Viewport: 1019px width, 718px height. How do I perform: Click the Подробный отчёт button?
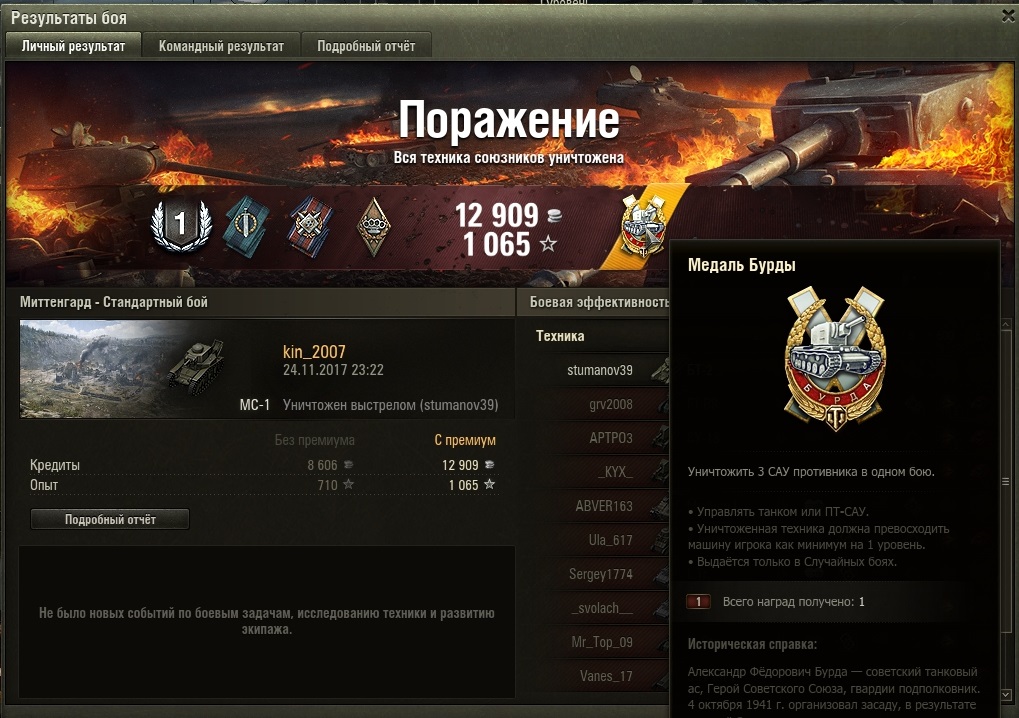tap(110, 519)
